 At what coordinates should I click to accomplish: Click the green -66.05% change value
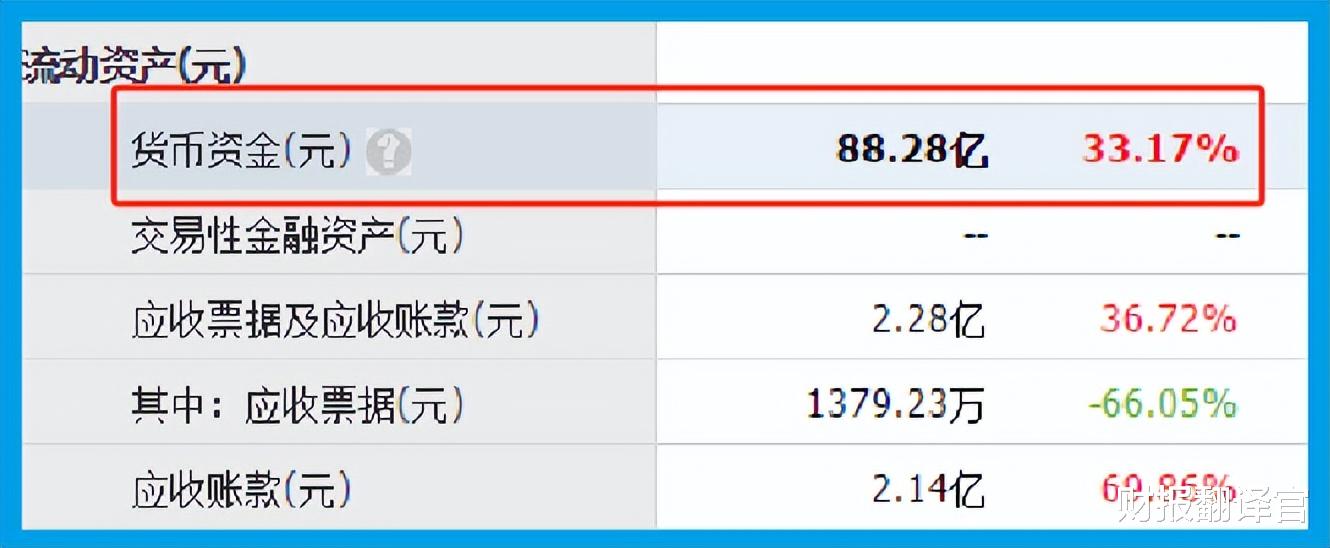(x=1162, y=405)
